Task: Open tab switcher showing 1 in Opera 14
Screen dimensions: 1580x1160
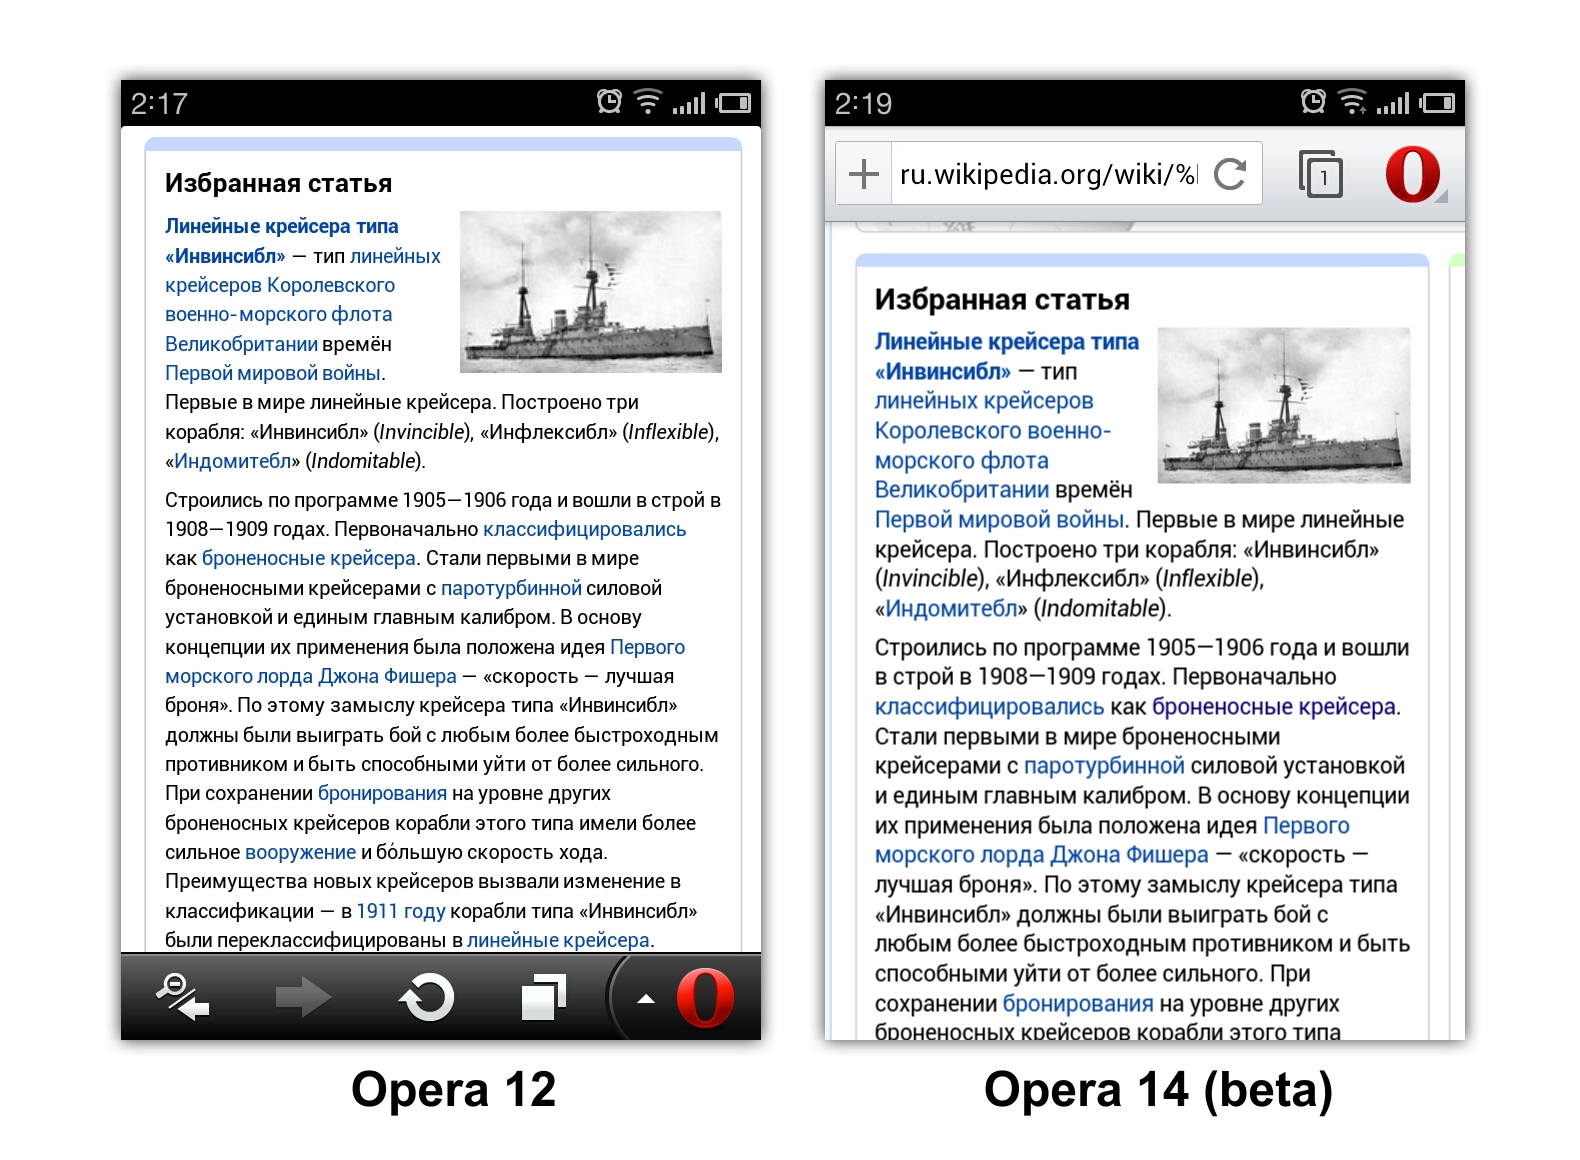Action: (1321, 174)
